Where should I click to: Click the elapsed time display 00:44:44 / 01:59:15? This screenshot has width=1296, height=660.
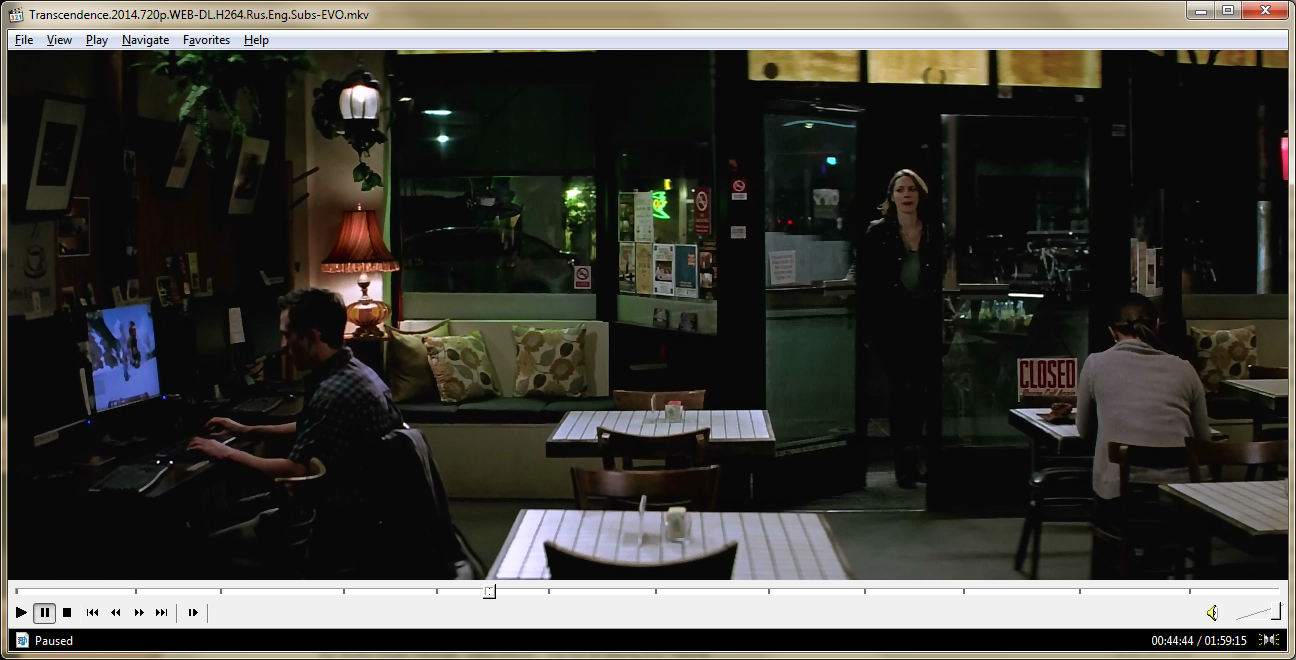pos(1199,641)
